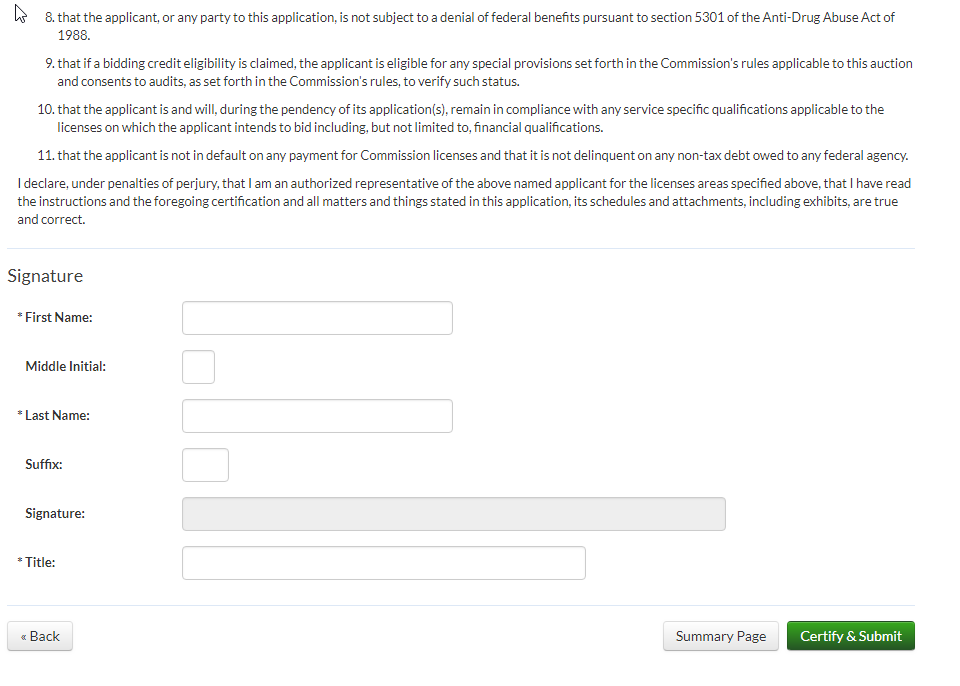The image size is (960, 686).
Task: Click the "First Name:" label
Action: pos(58,318)
